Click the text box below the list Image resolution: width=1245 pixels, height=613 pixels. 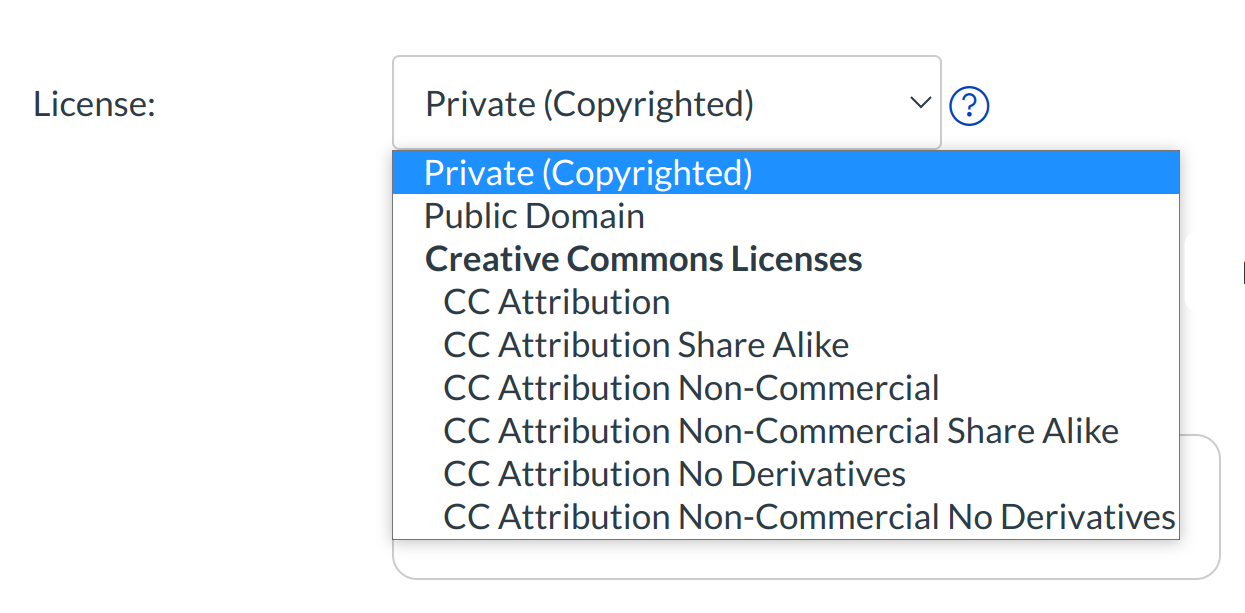coord(805,560)
